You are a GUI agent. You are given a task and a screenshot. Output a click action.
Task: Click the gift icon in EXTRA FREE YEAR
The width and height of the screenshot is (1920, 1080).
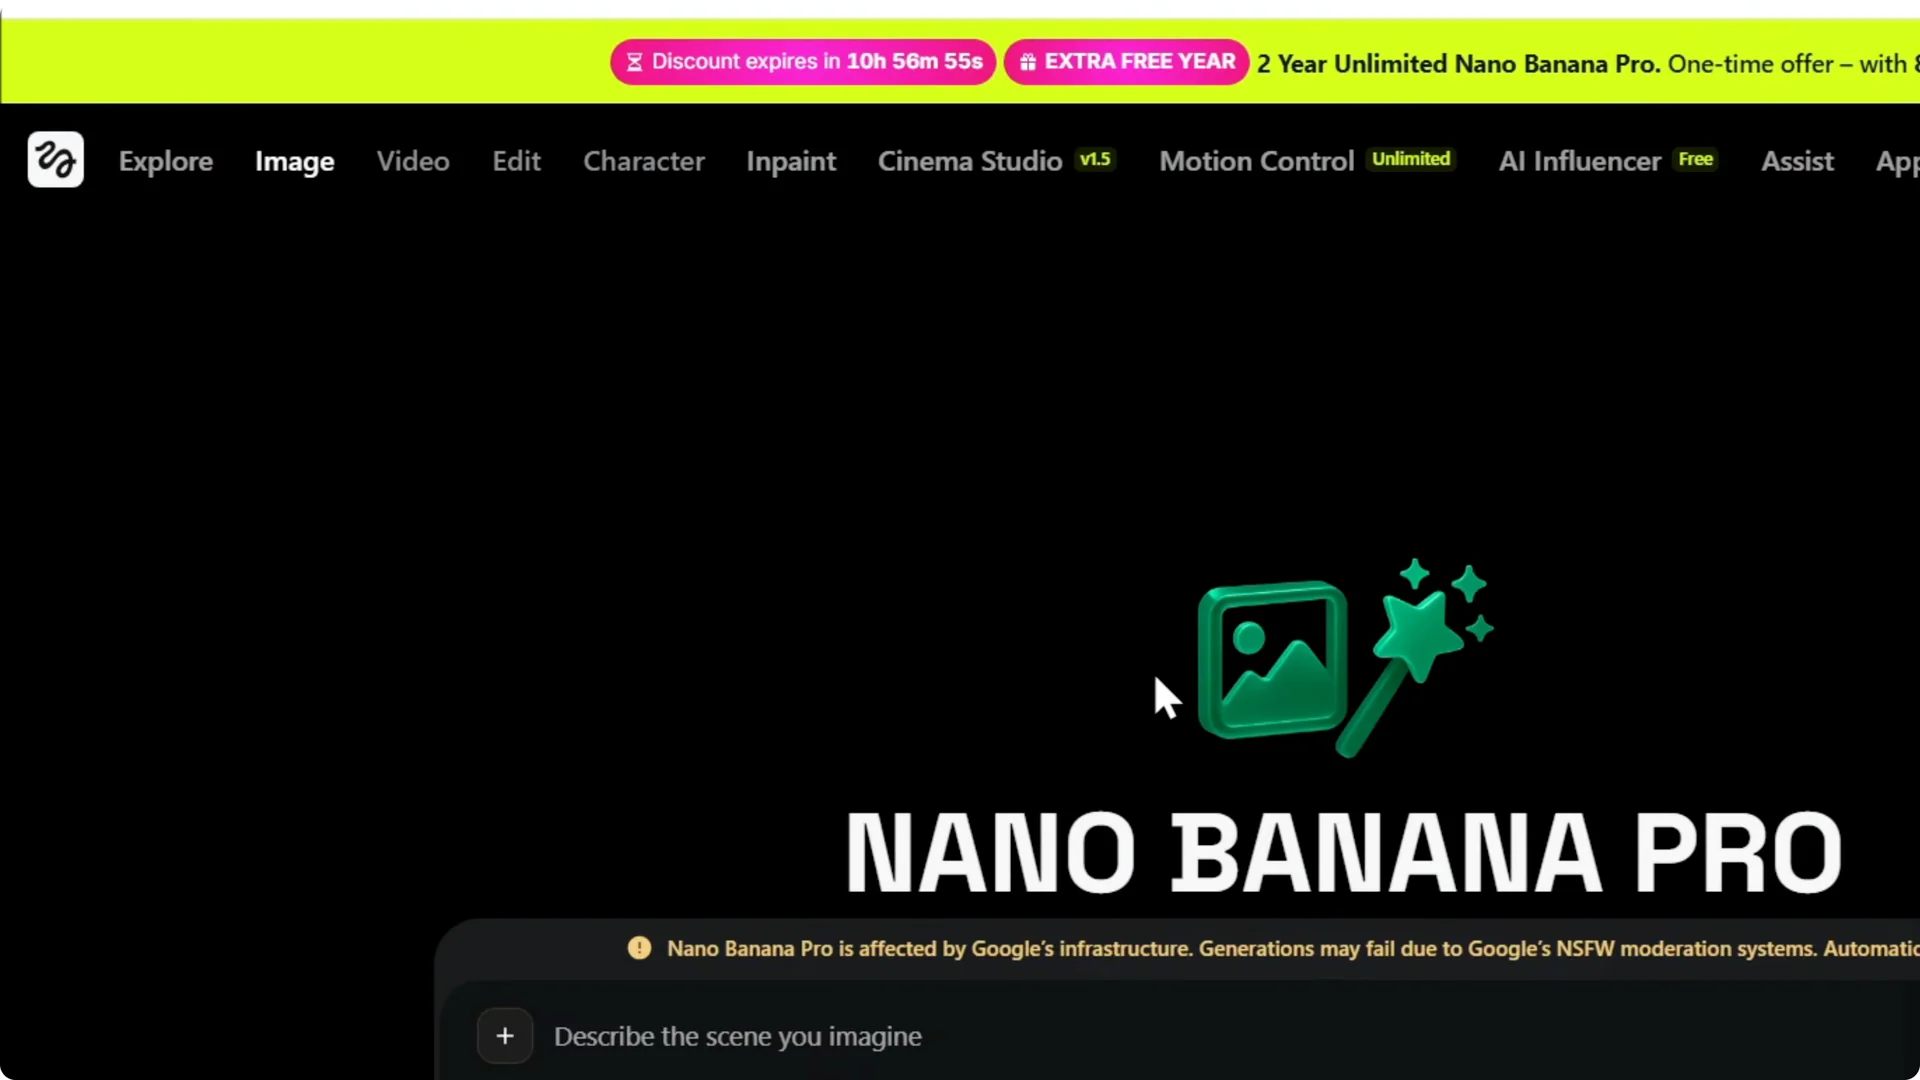(1027, 62)
